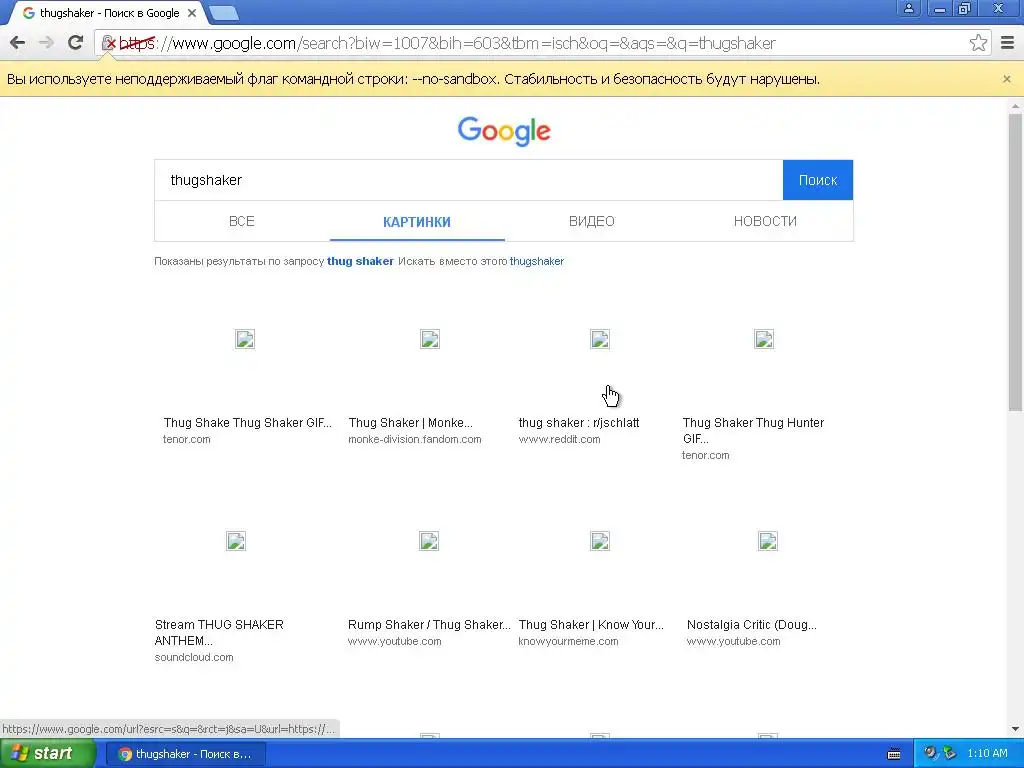Go back using the browser back arrow
Viewport: 1024px width, 768px height.
tap(18, 43)
